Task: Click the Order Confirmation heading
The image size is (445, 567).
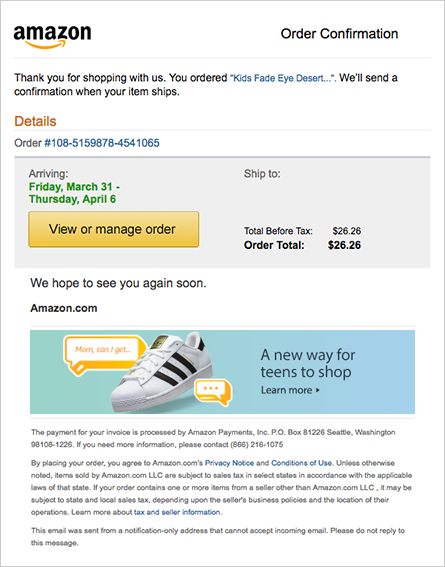Action: coord(339,34)
